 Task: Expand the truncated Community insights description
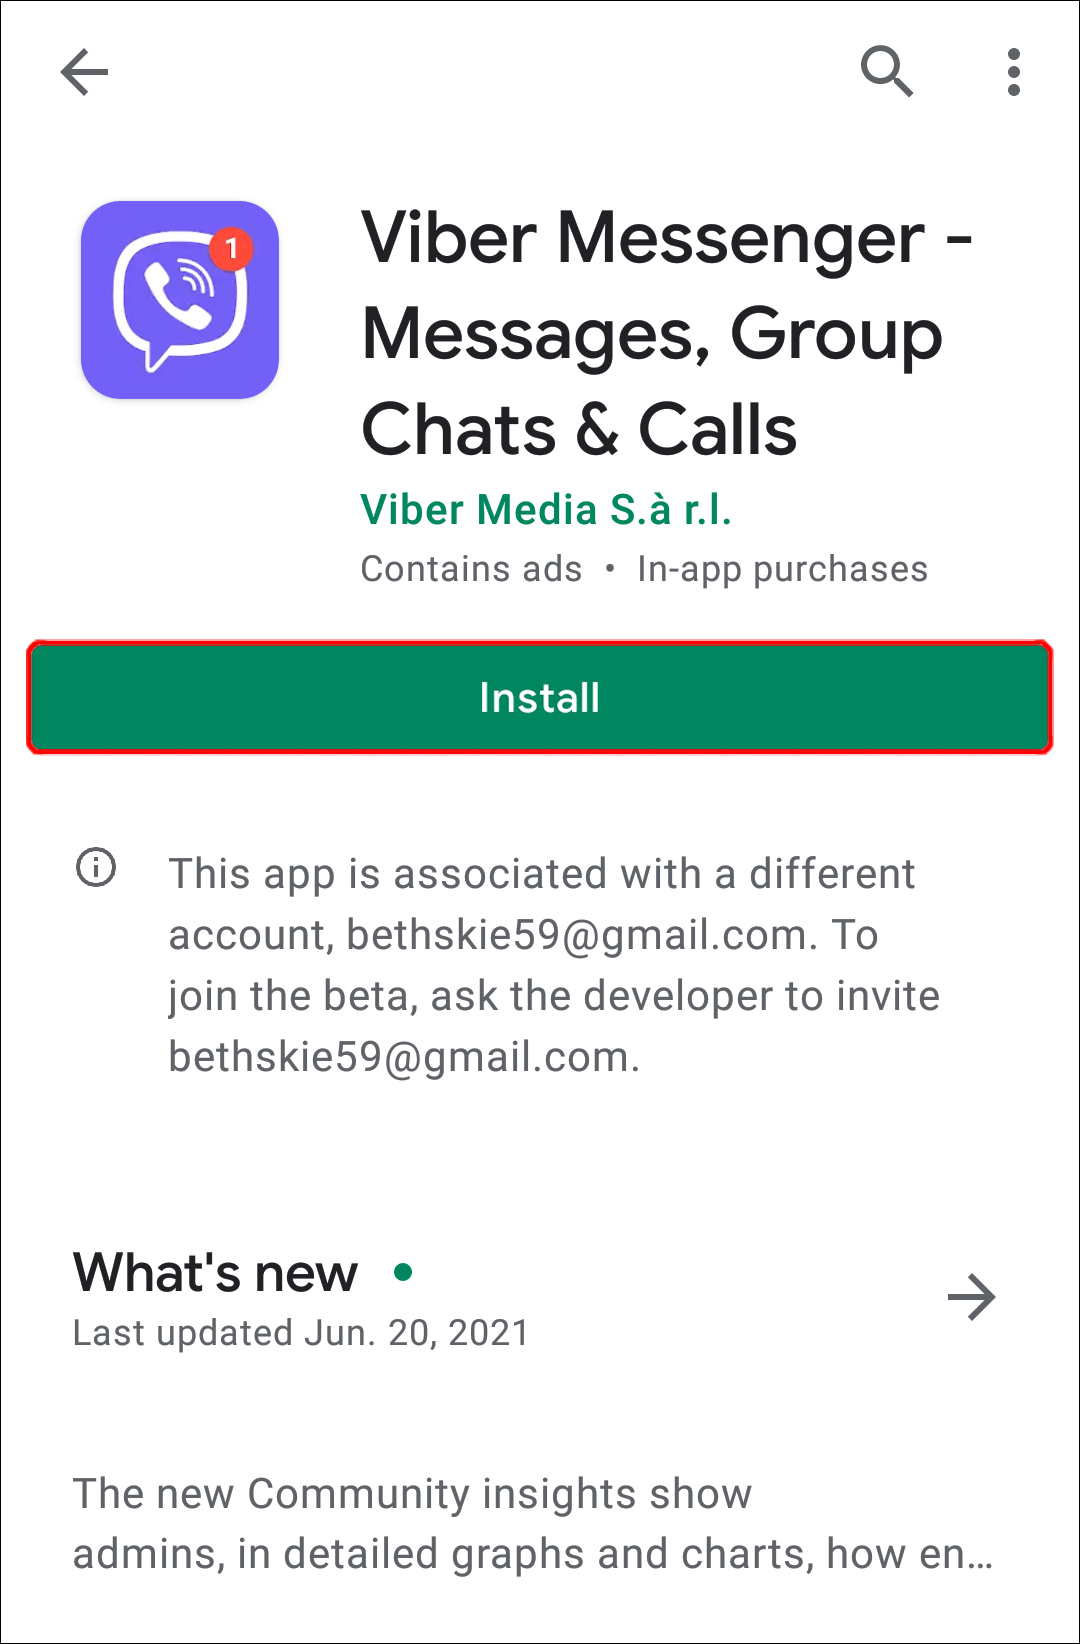(x=532, y=1524)
